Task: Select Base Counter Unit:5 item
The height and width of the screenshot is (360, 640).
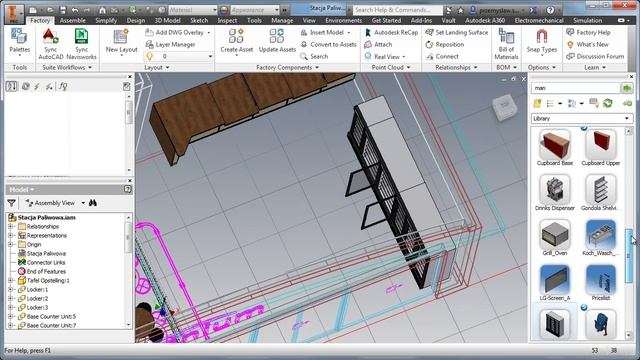Action: 51,316
